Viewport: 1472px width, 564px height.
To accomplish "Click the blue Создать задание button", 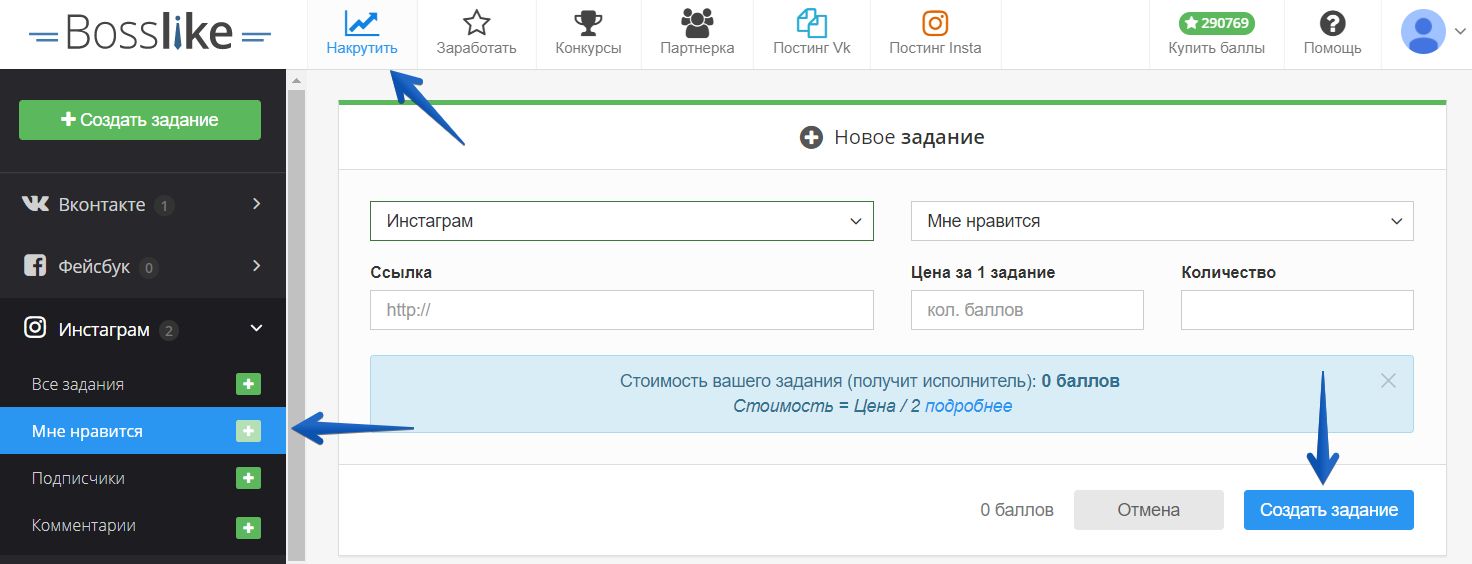I will point(1329,510).
